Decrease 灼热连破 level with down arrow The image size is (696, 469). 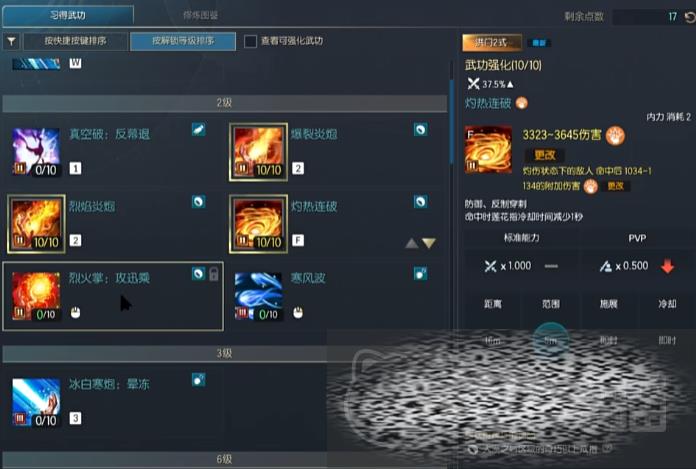[x=429, y=243]
